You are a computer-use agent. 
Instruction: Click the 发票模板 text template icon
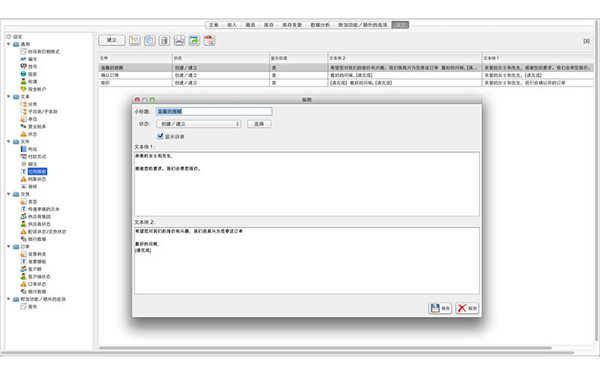(x=23, y=261)
